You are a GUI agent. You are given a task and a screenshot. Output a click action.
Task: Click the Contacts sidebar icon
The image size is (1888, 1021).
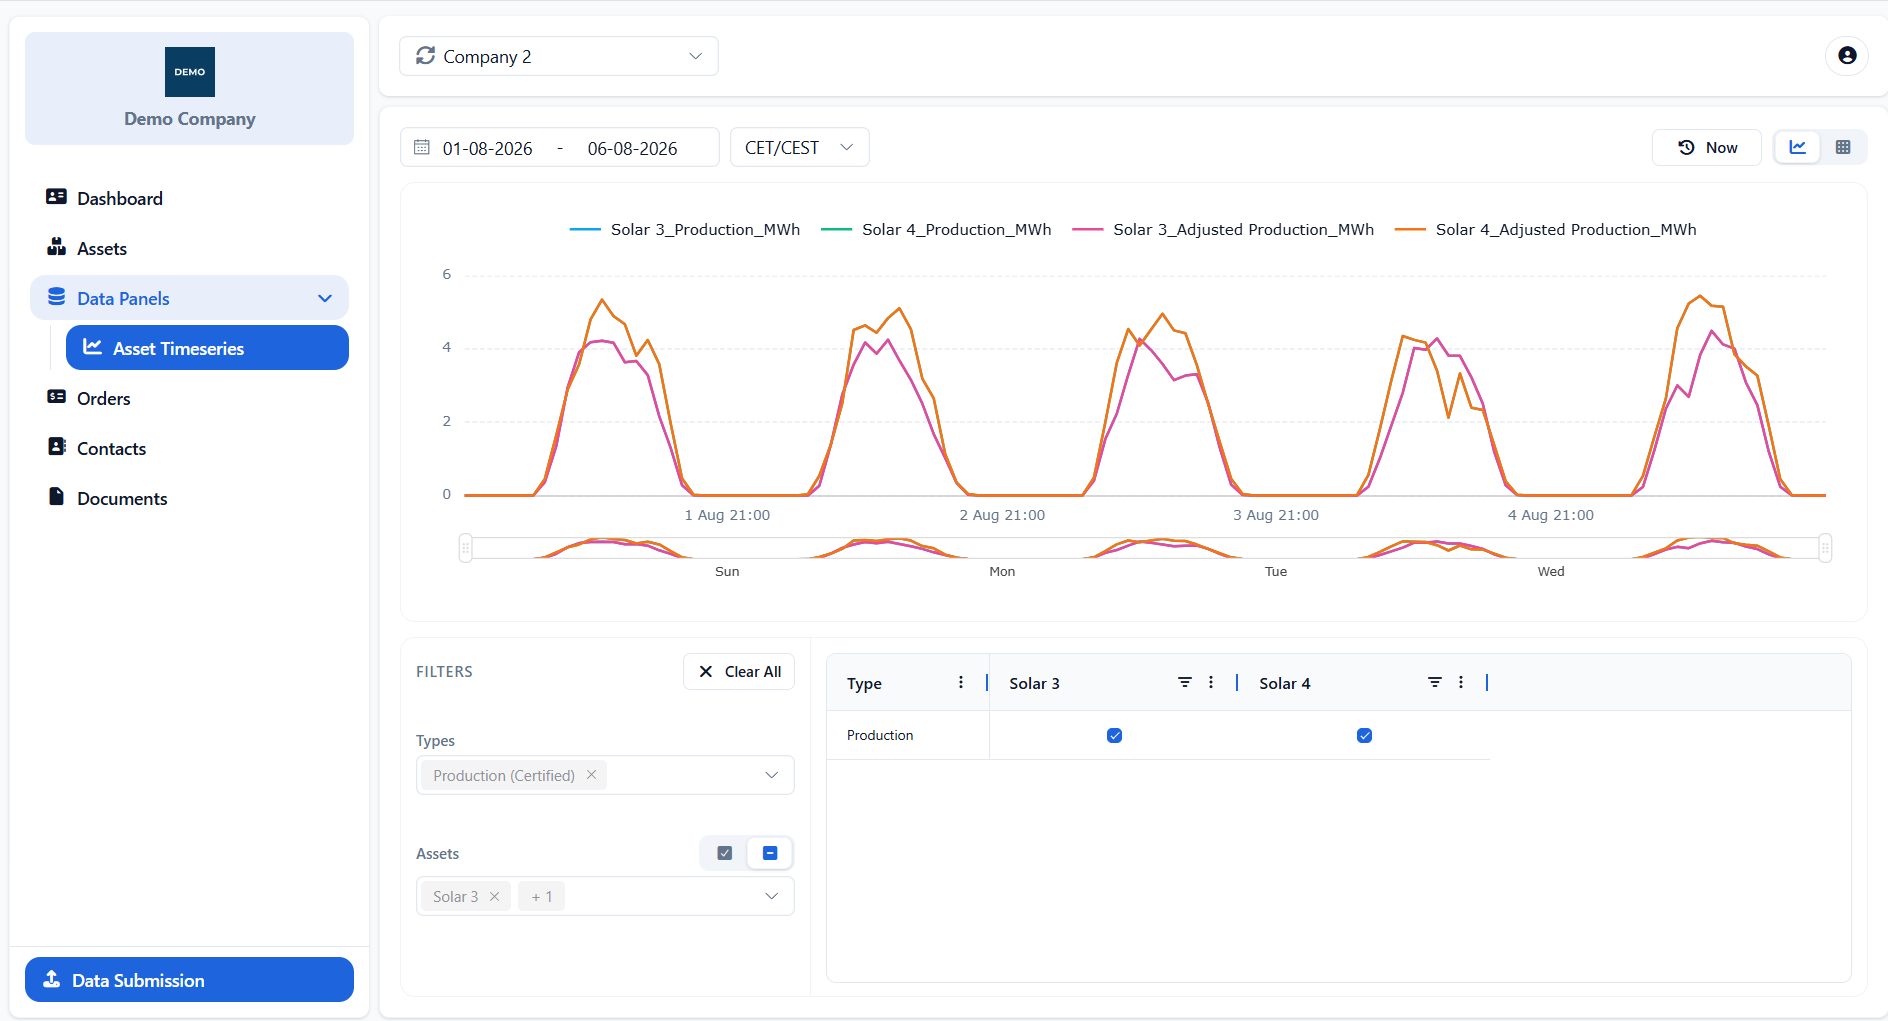pyautogui.click(x=57, y=447)
